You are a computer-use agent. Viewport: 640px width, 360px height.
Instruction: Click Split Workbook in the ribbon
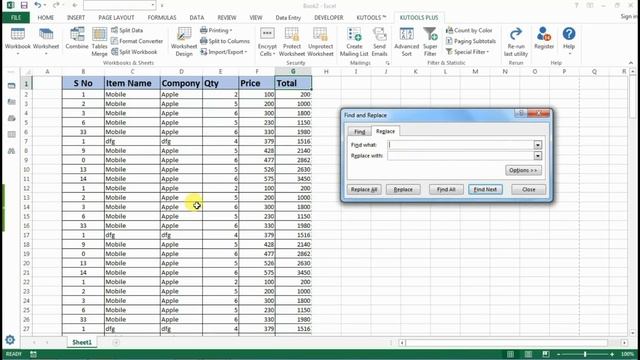134,52
